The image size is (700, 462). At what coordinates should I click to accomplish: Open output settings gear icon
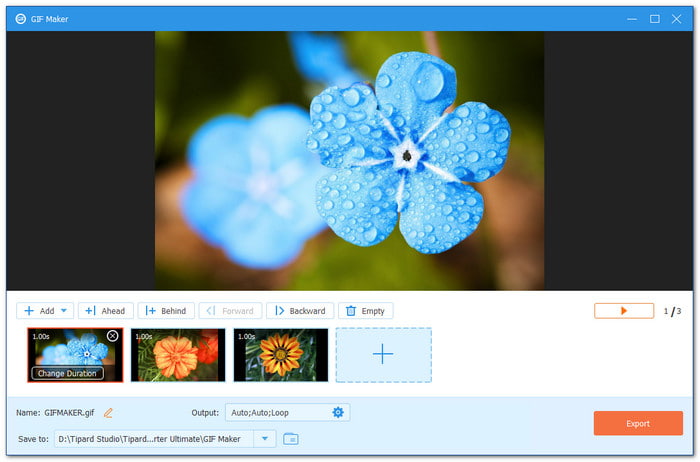338,412
